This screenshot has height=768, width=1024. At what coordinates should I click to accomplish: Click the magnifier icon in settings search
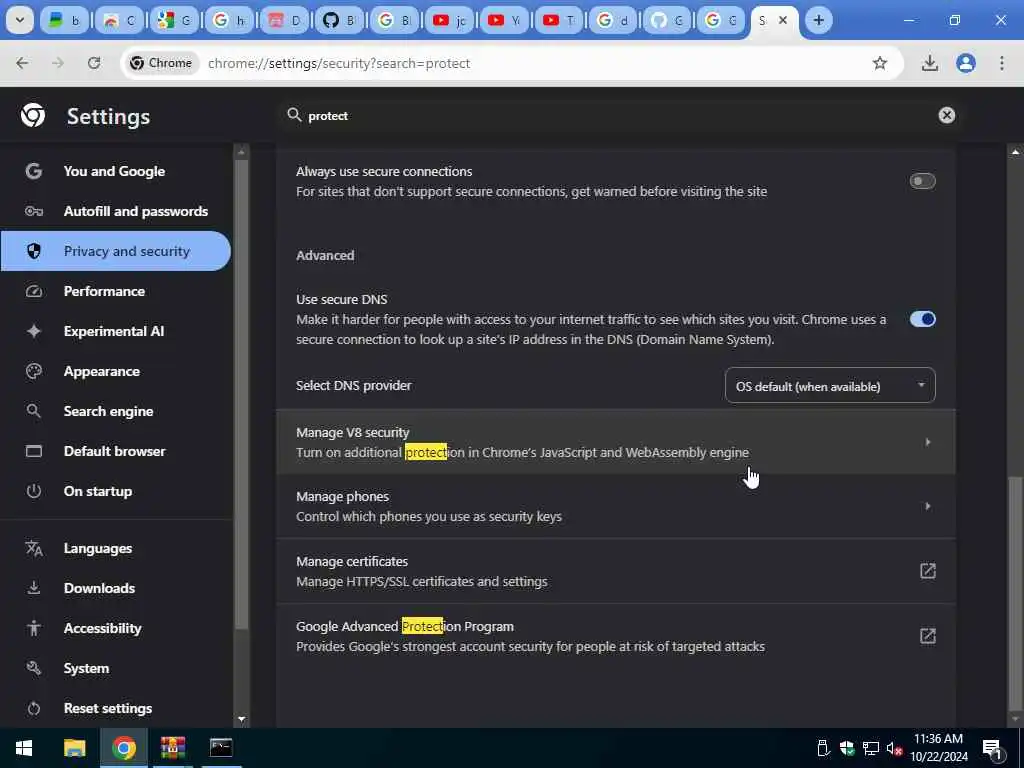click(x=295, y=115)
